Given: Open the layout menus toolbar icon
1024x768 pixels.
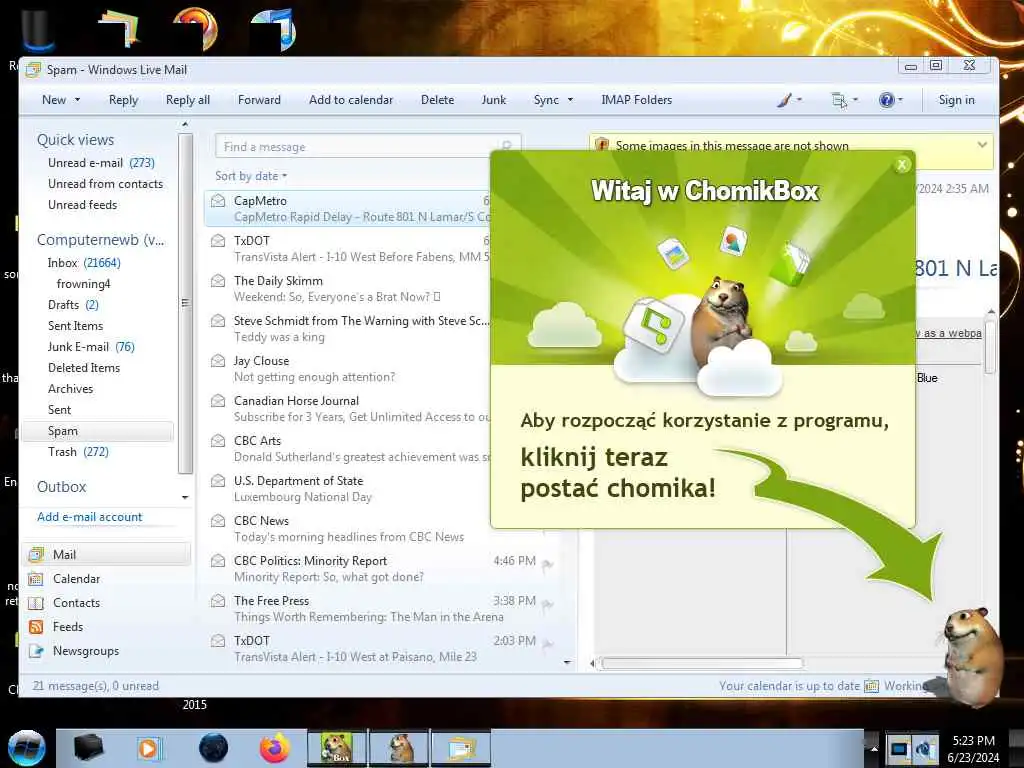Looking at the screenshot, I should click(839, 100).
